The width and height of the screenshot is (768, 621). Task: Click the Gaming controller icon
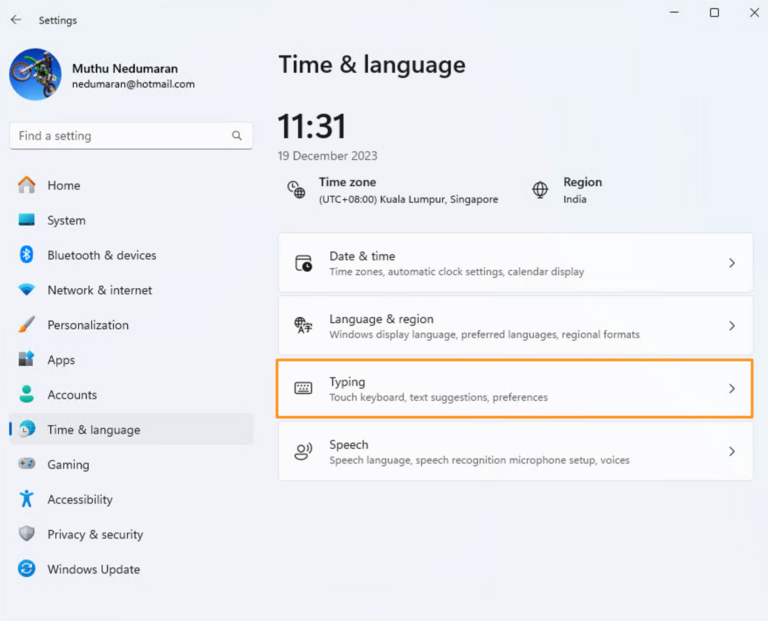[27, 465]
